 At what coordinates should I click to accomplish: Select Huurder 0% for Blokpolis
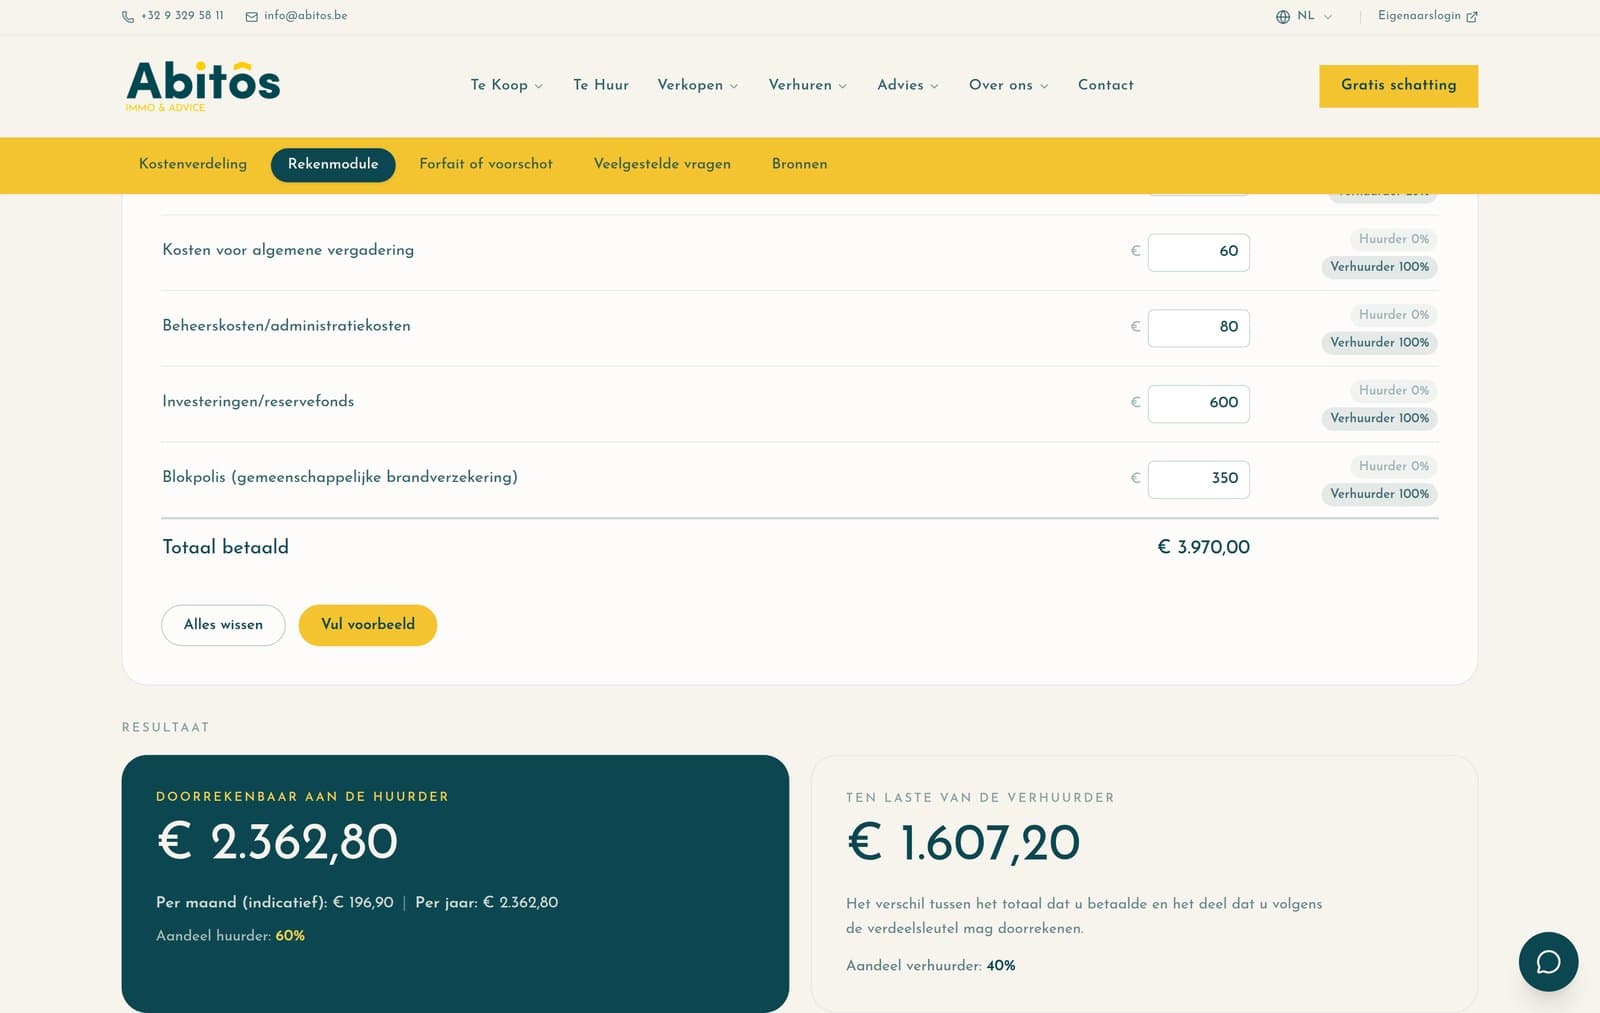point(1393,466)
